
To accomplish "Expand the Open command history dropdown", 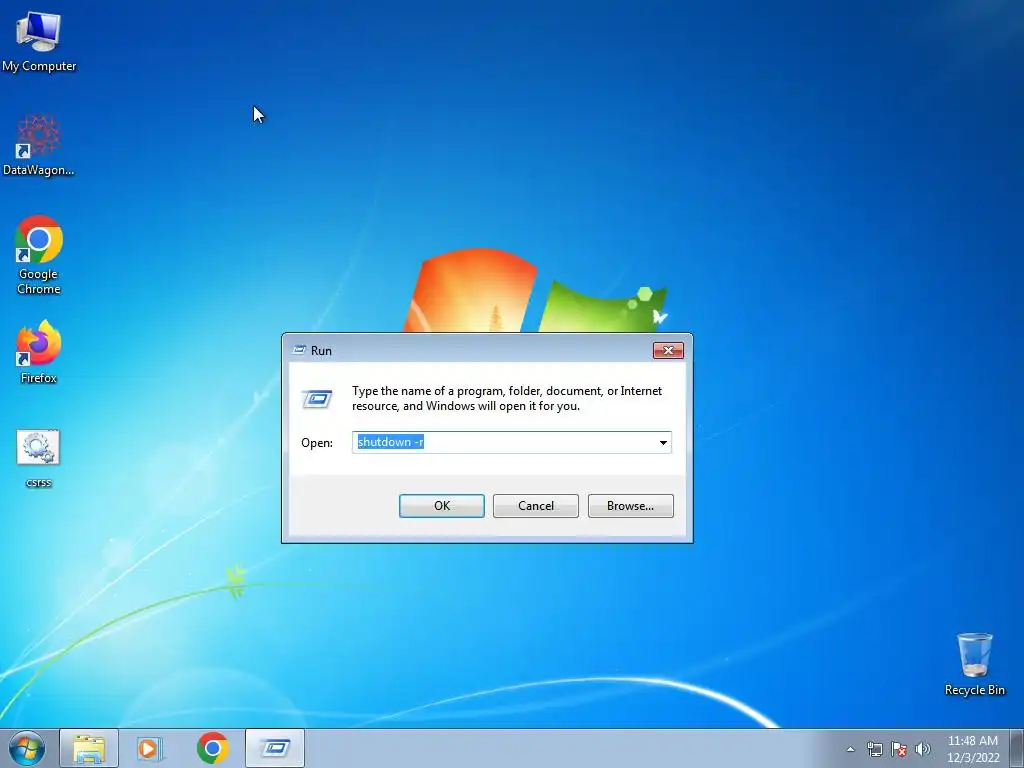I will (x=663, y=442).
